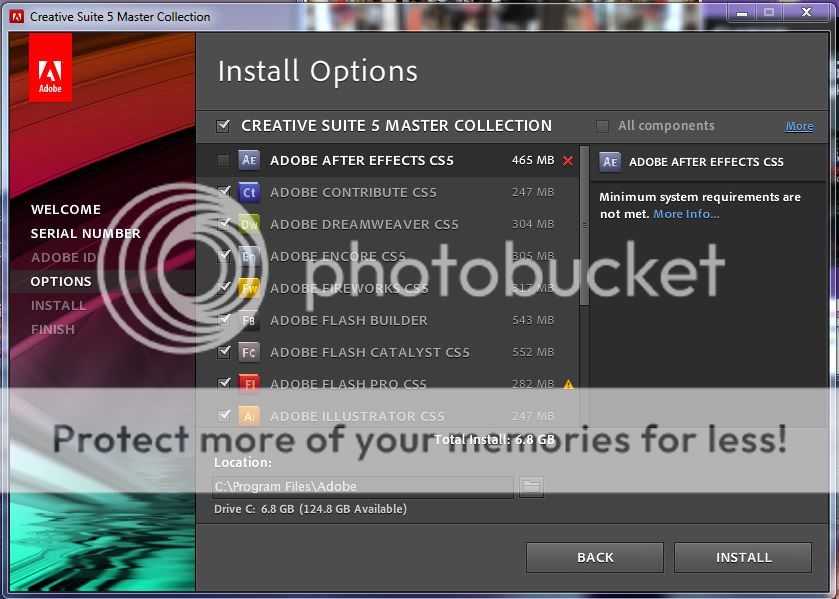Close the Creative Suite 5 installer window
Viewport: 839px width, 599px height.
[x=806, y=12]
